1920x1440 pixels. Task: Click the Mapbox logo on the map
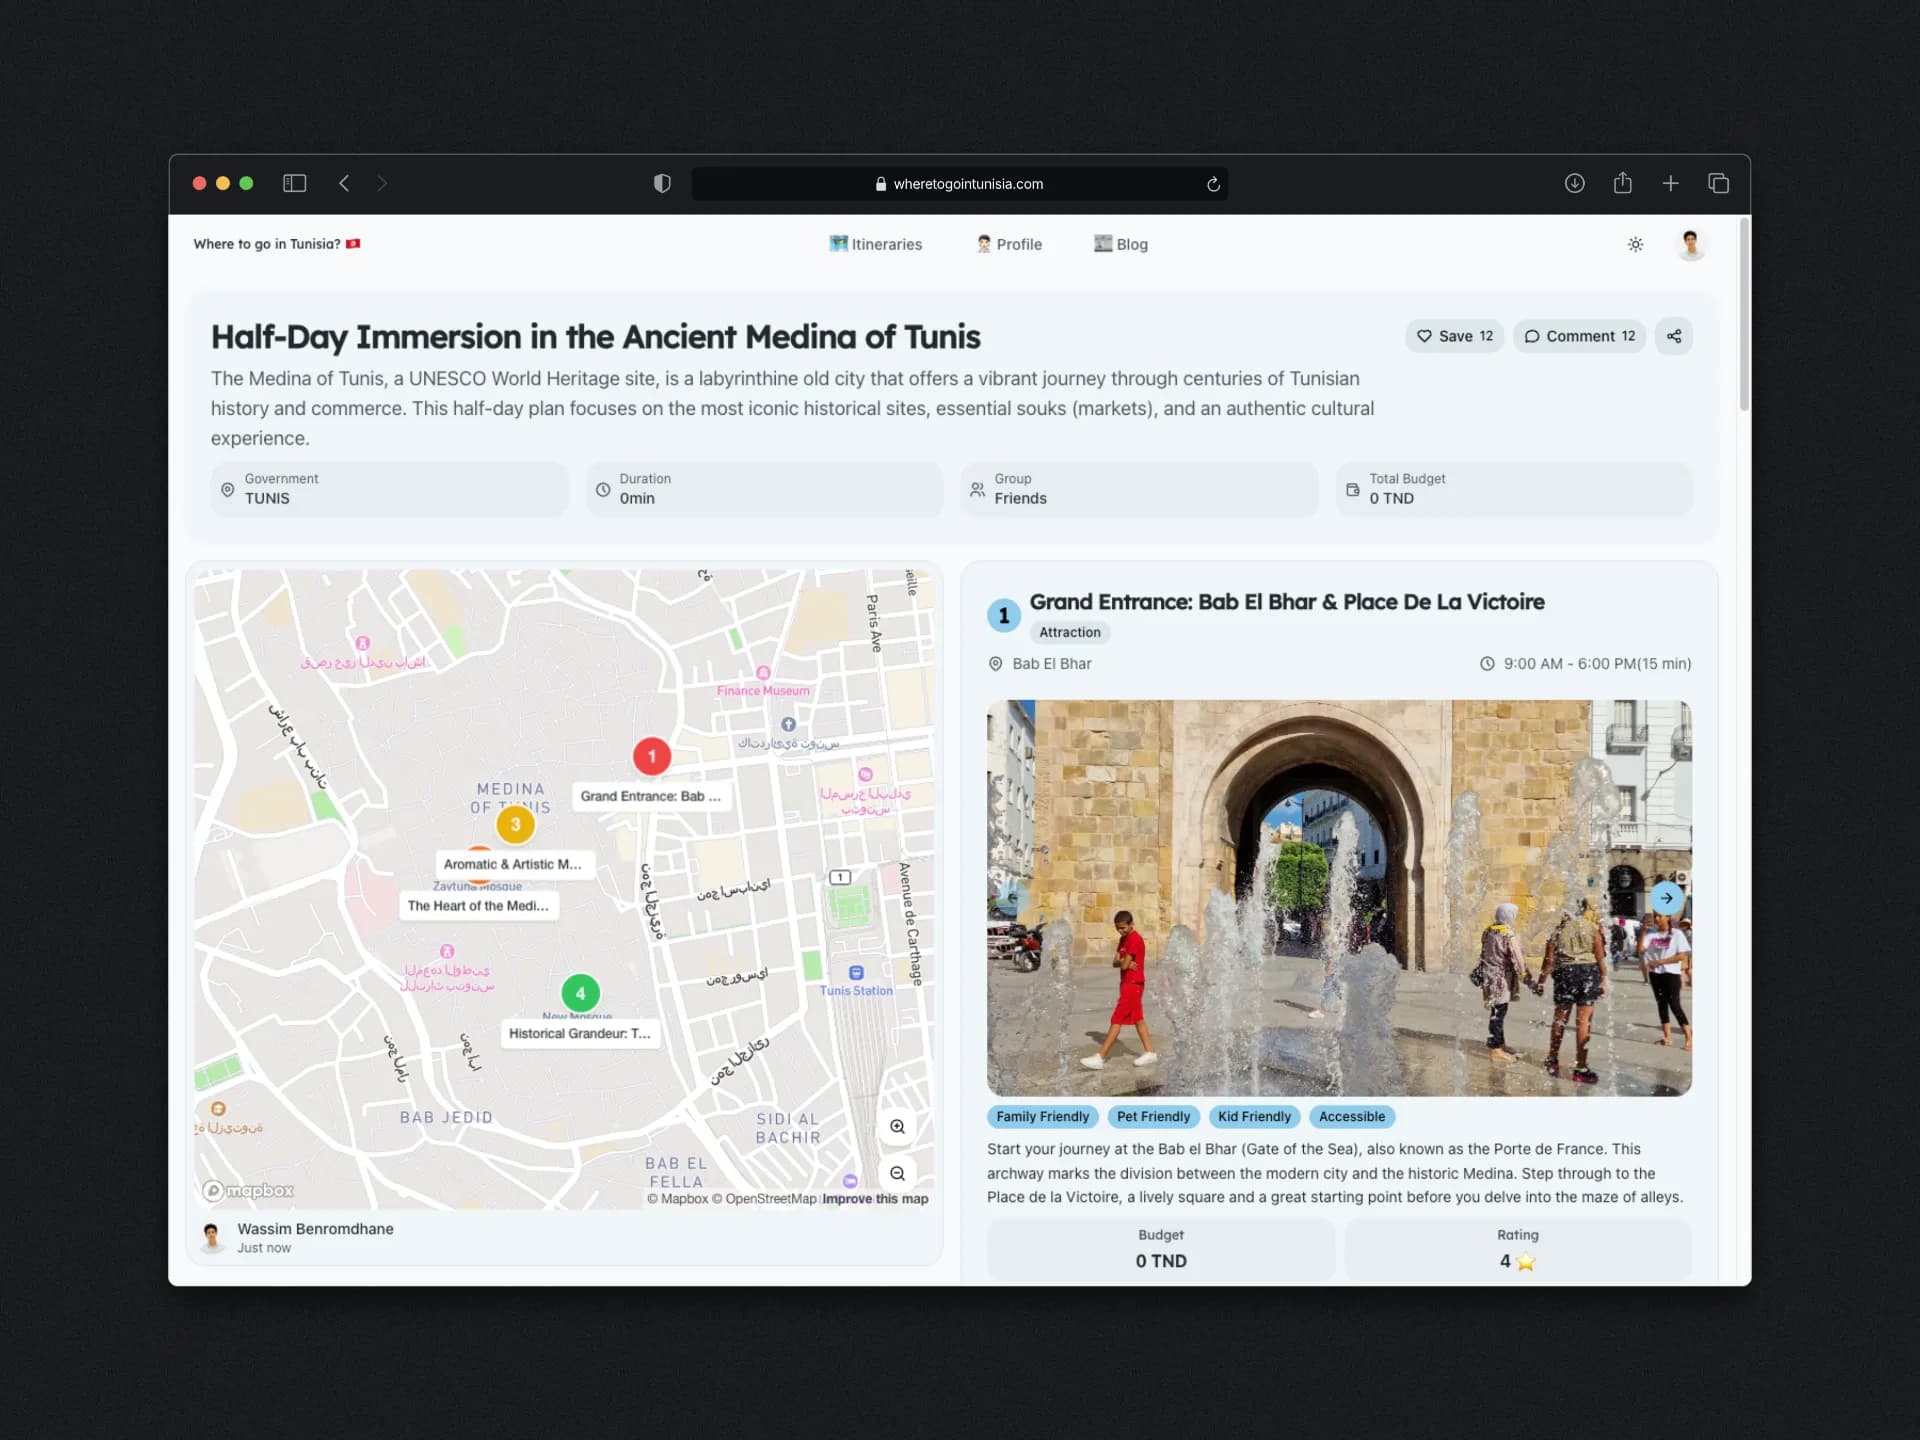coord(246,1190)
